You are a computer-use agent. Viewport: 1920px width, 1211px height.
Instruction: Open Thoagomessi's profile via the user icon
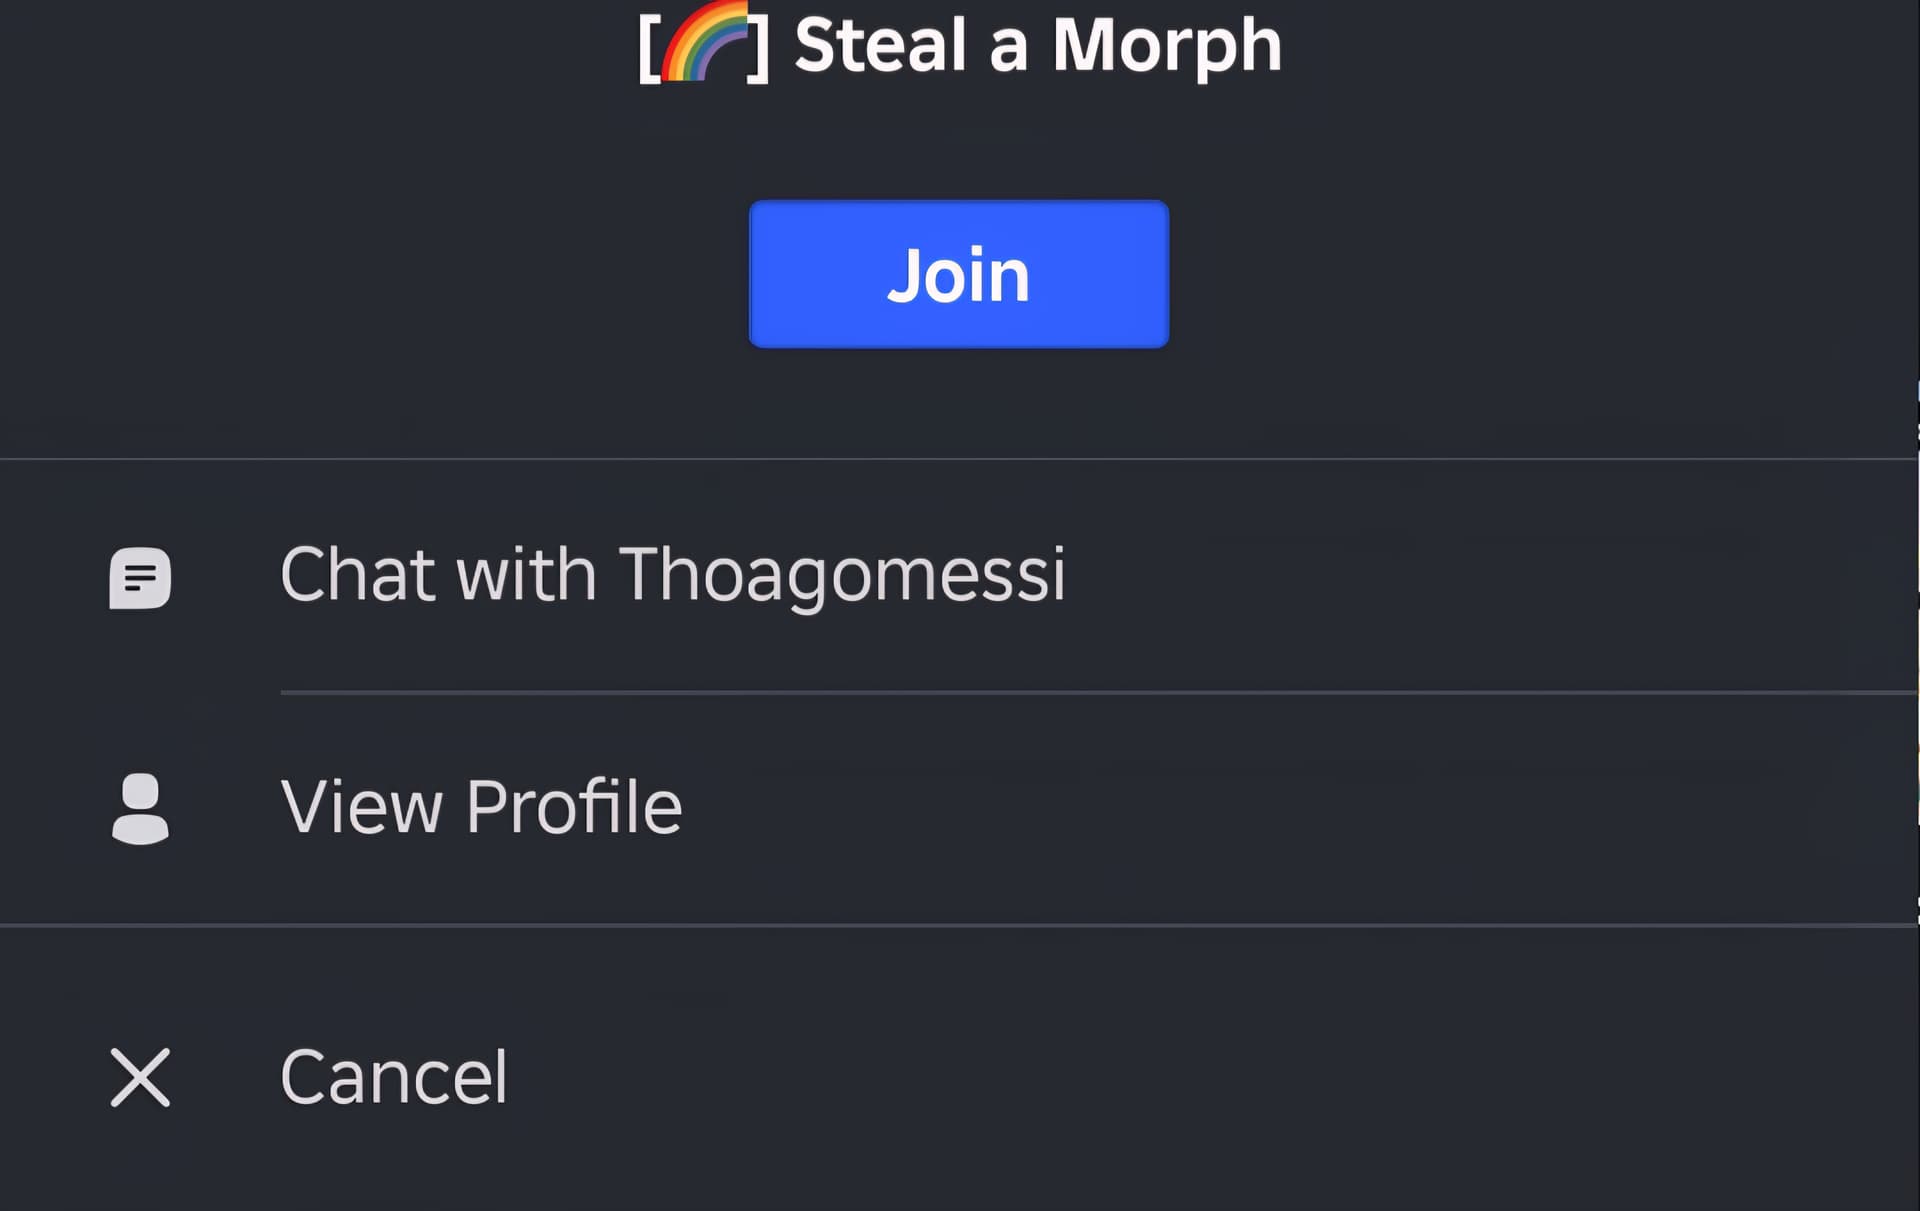pyautogui.click(x=140, y=808)
